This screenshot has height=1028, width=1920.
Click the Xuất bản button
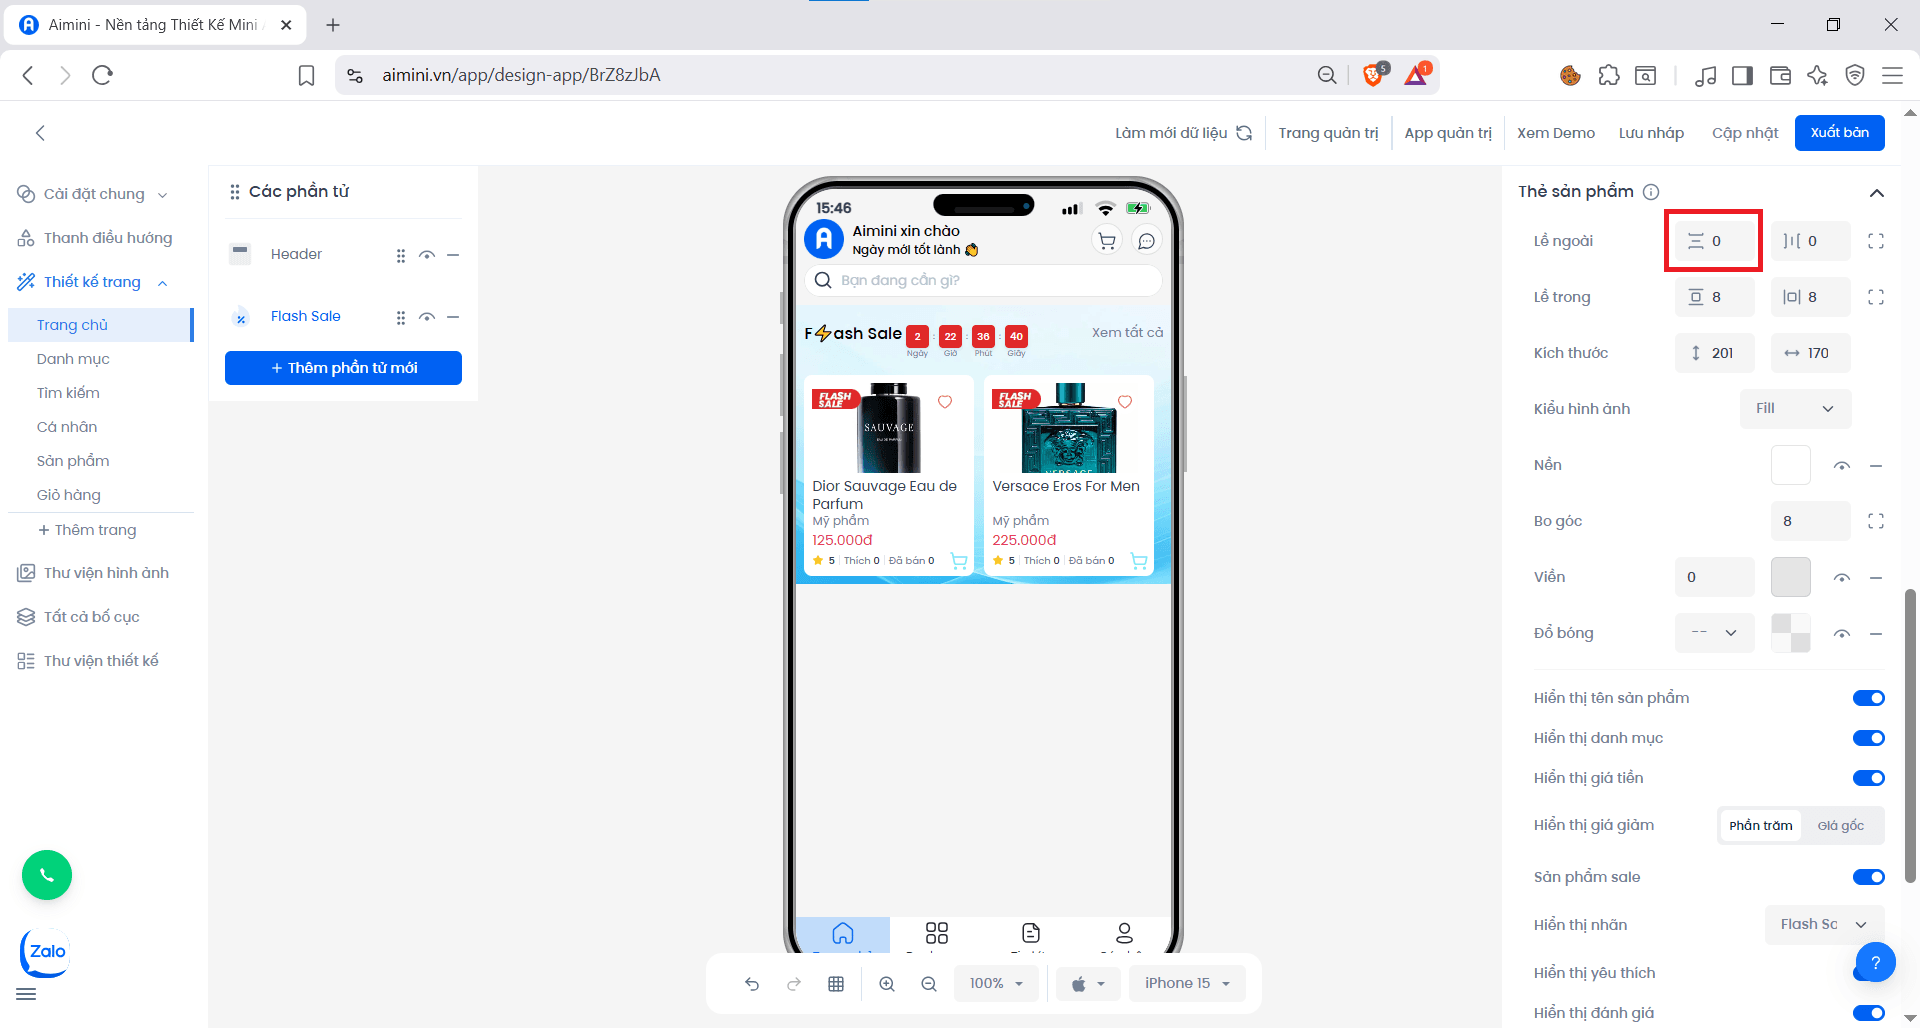click(x=1839, y=133)
